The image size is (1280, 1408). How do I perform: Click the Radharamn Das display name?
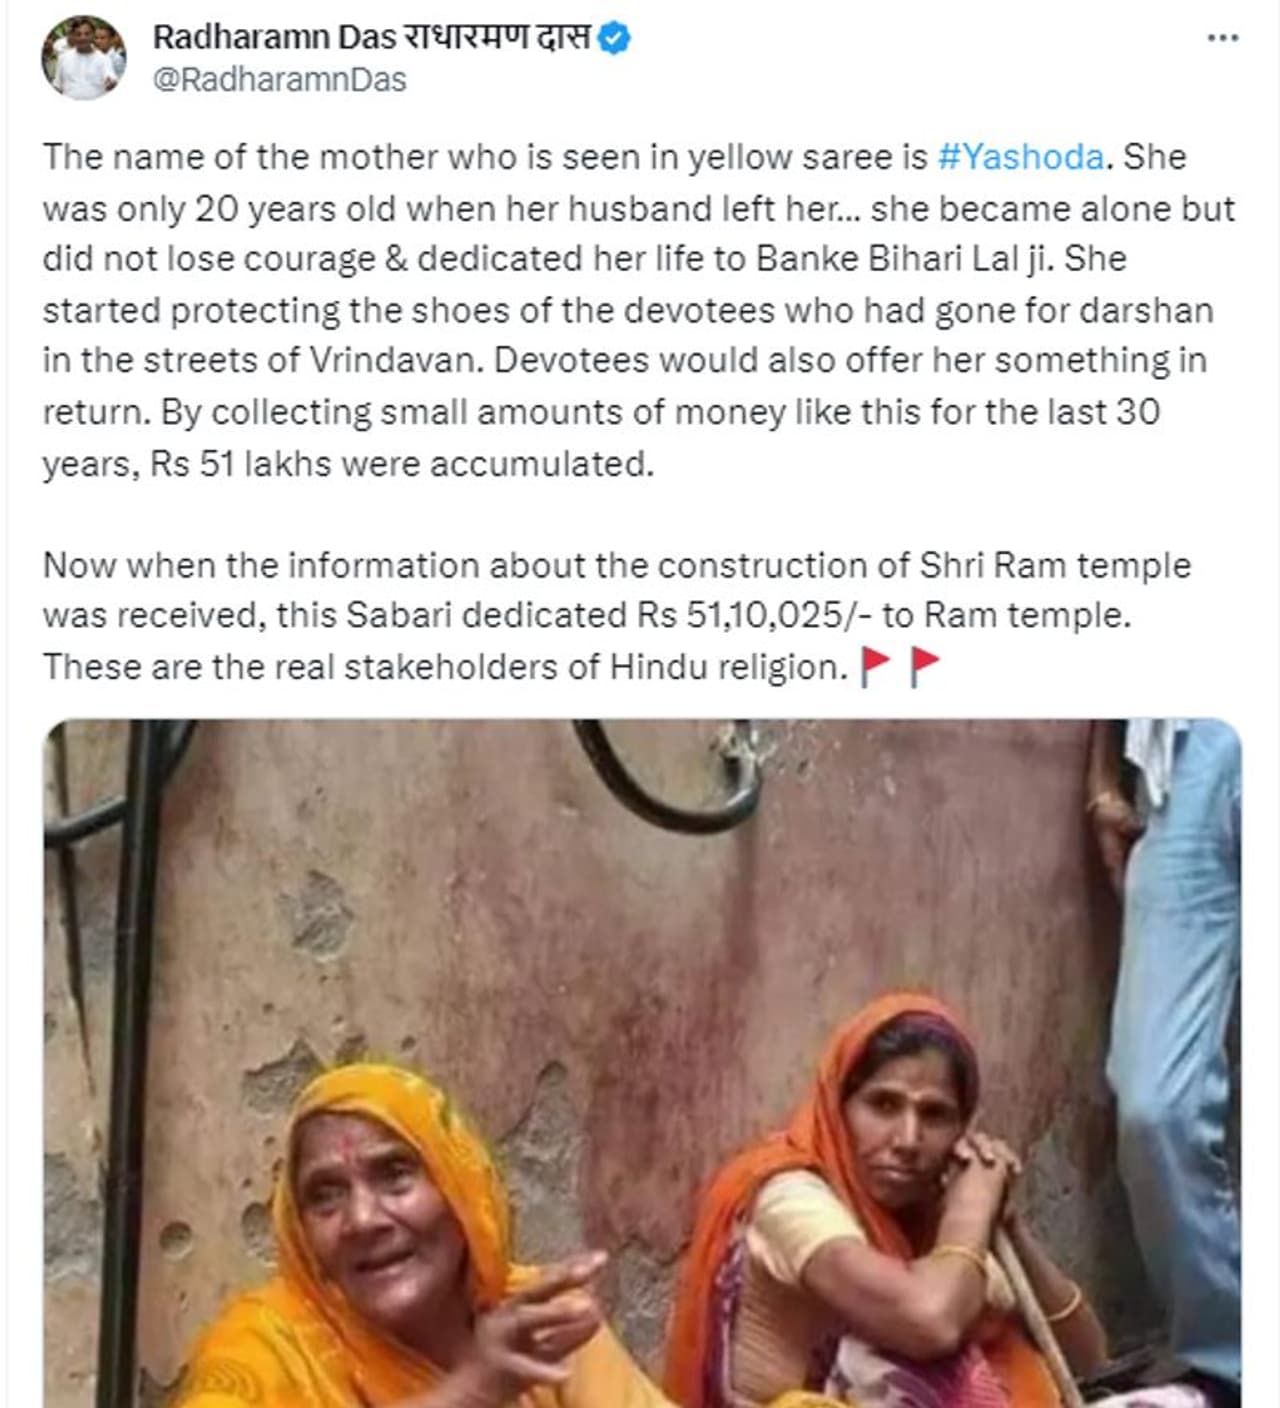tap(274, 37)
